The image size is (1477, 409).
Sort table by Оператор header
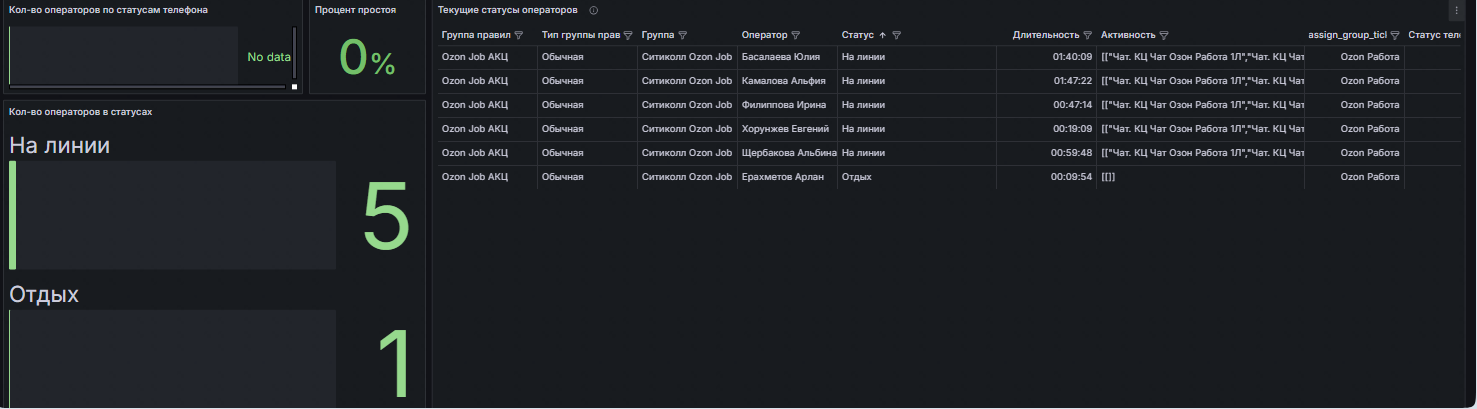[764, 35]
